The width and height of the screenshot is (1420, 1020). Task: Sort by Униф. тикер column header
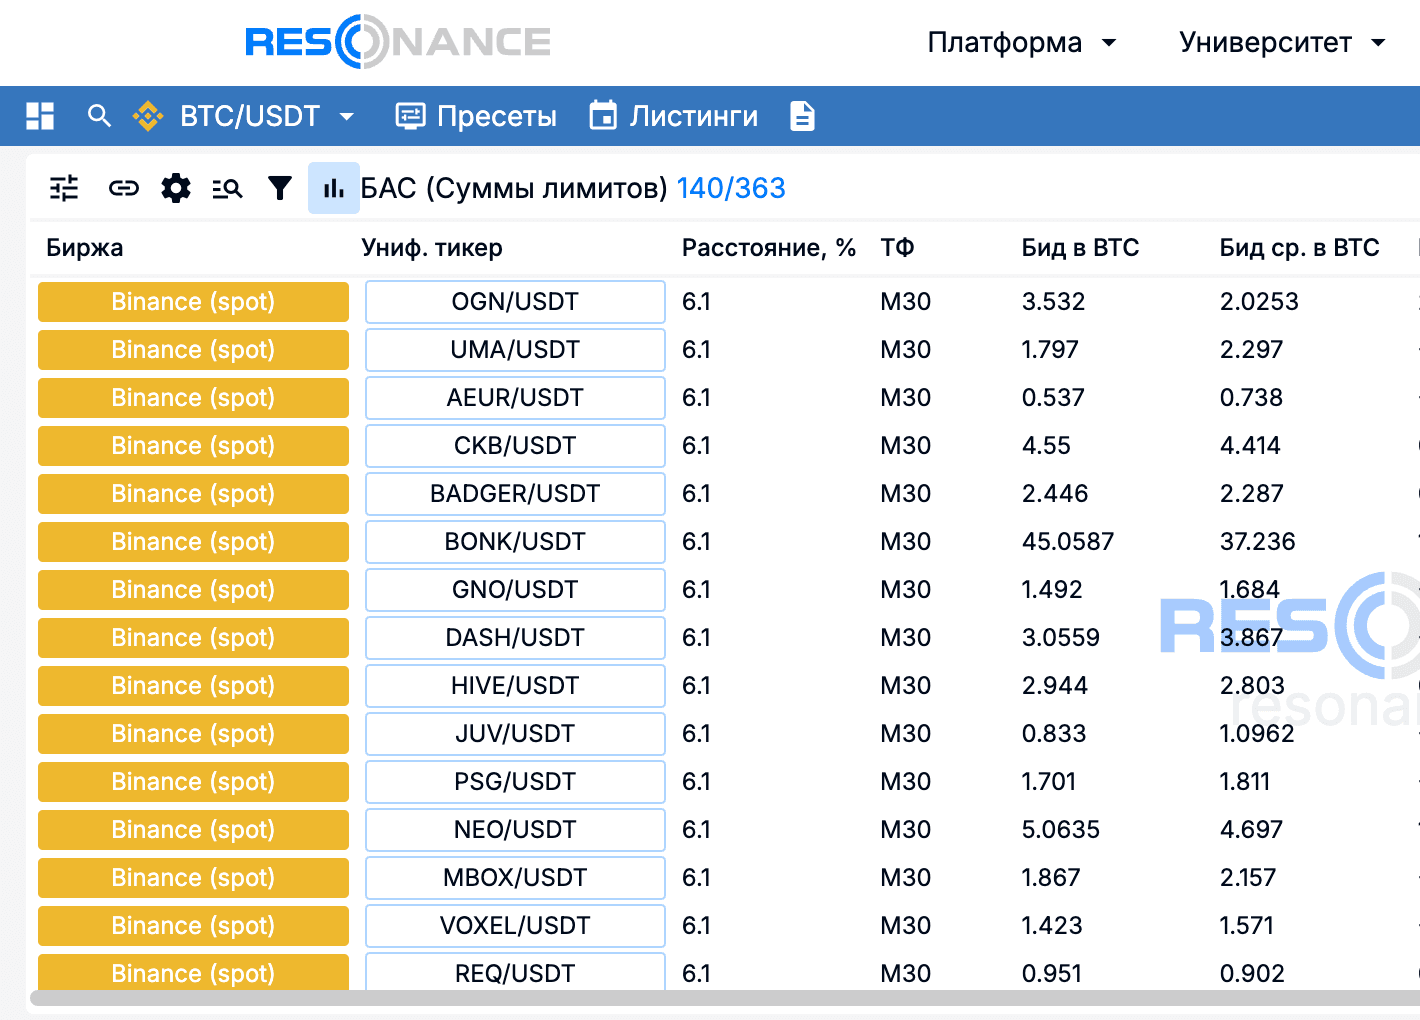click(x=432, y=248)
